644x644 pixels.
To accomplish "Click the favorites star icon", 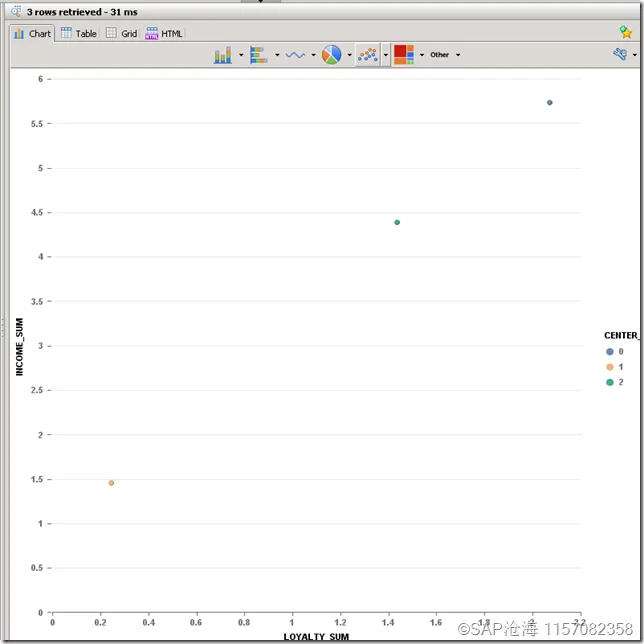I will click(x=626, y=32).
